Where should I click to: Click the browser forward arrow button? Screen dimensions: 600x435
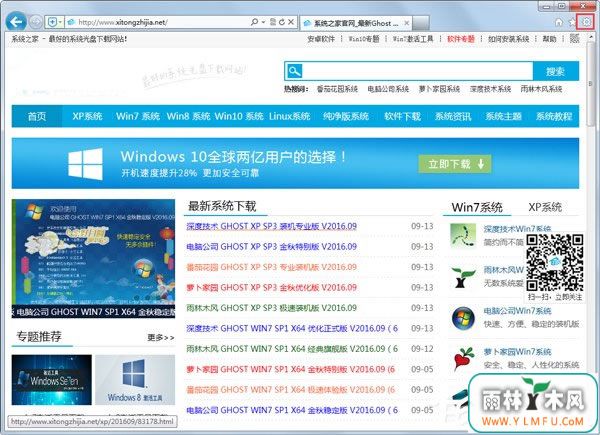(36, 22)
